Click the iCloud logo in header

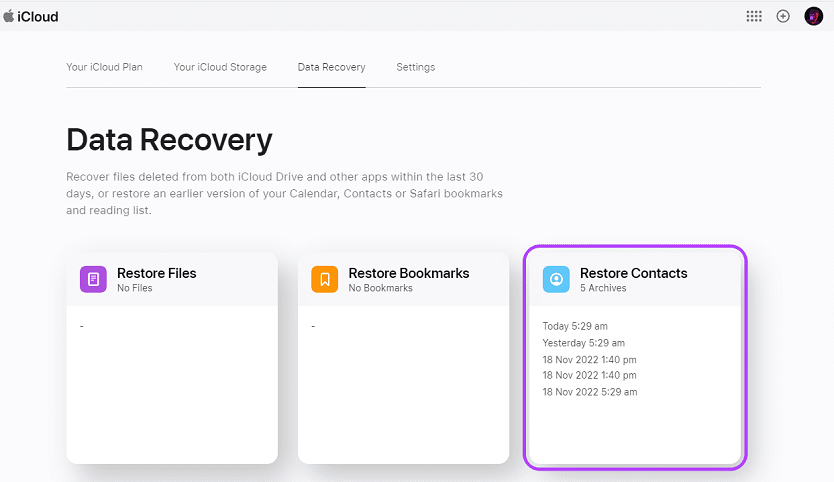[31, 16]
